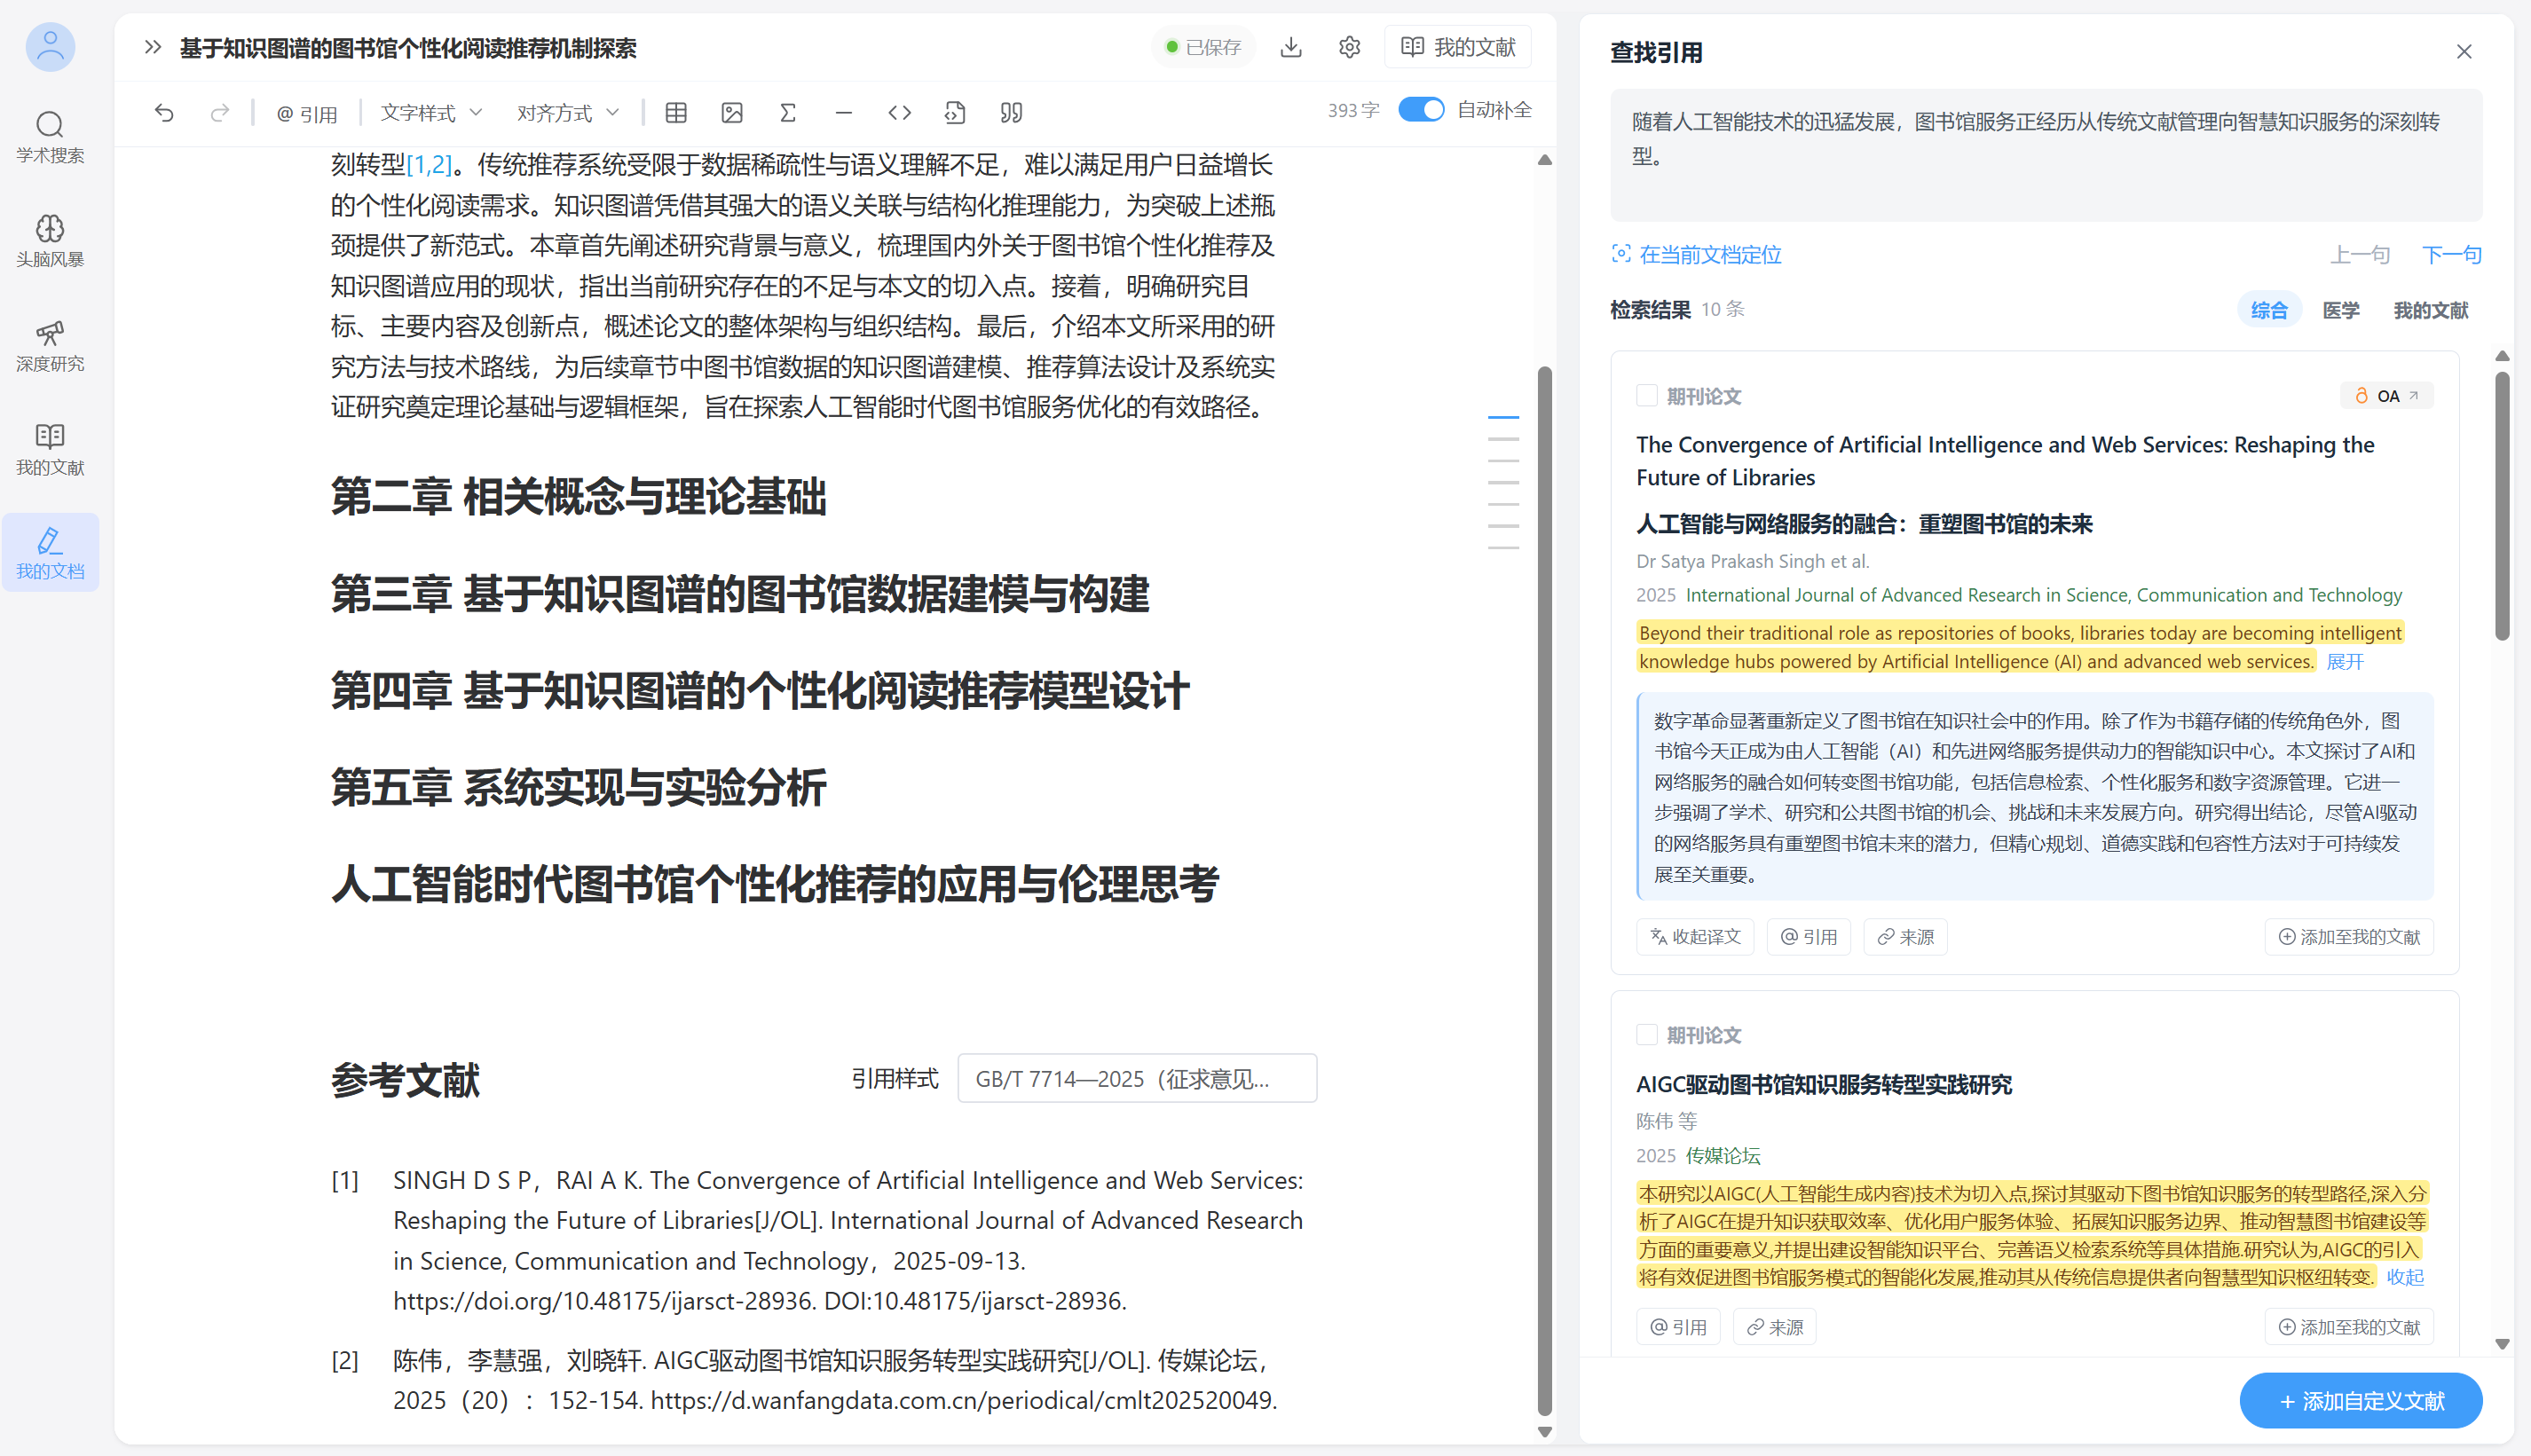Click the first outline navigation marker
Screen dimensions: 2531x1456
point(1503,417)
